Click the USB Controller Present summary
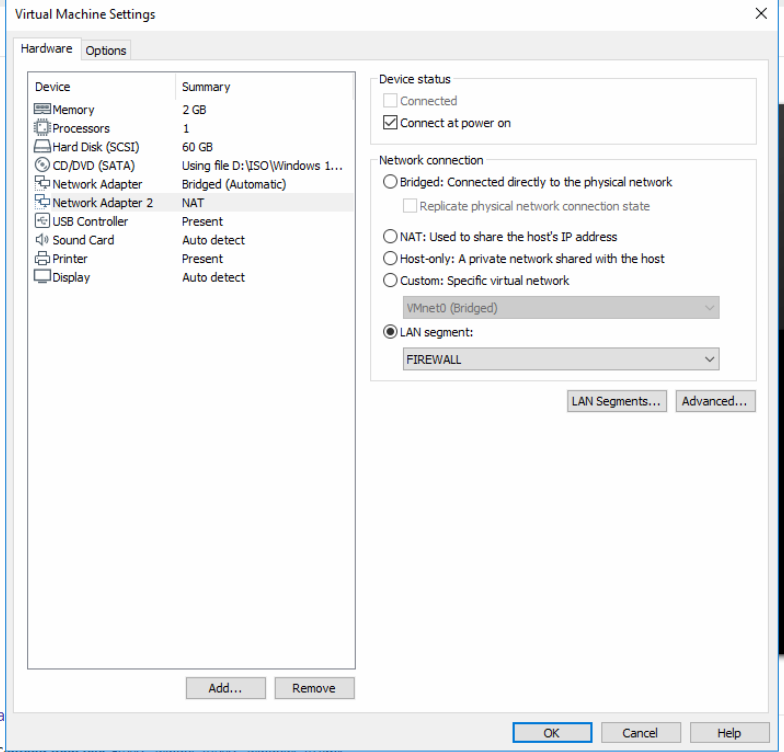The height and width of the screenshot is (752, 784). pos(202,221)
